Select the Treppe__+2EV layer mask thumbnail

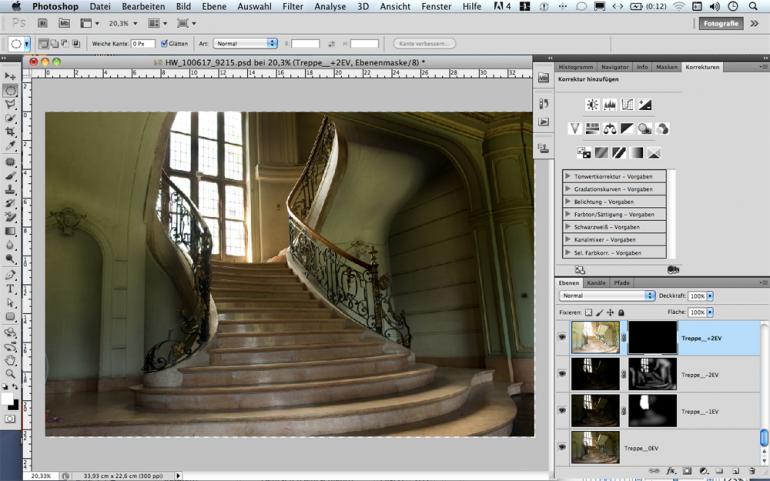[x=653, y=338]
